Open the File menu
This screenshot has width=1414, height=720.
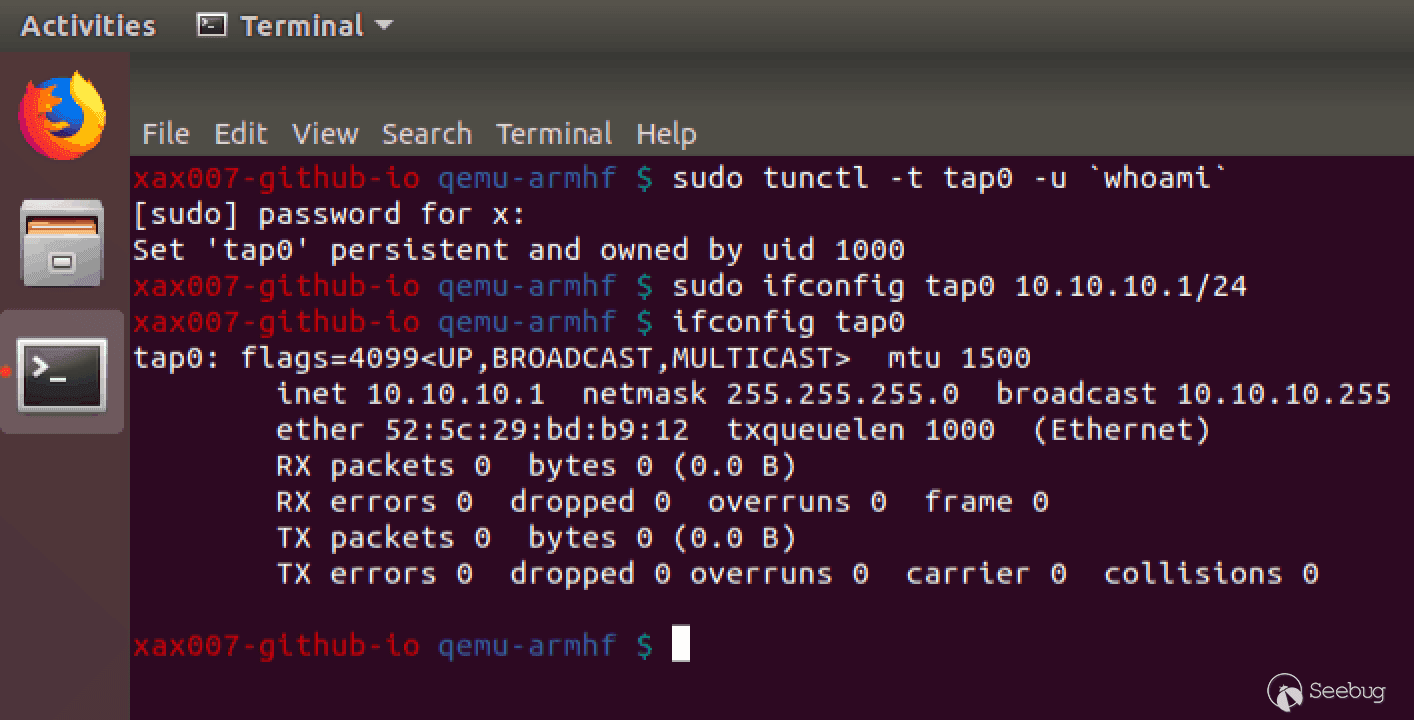coord(166,134)
